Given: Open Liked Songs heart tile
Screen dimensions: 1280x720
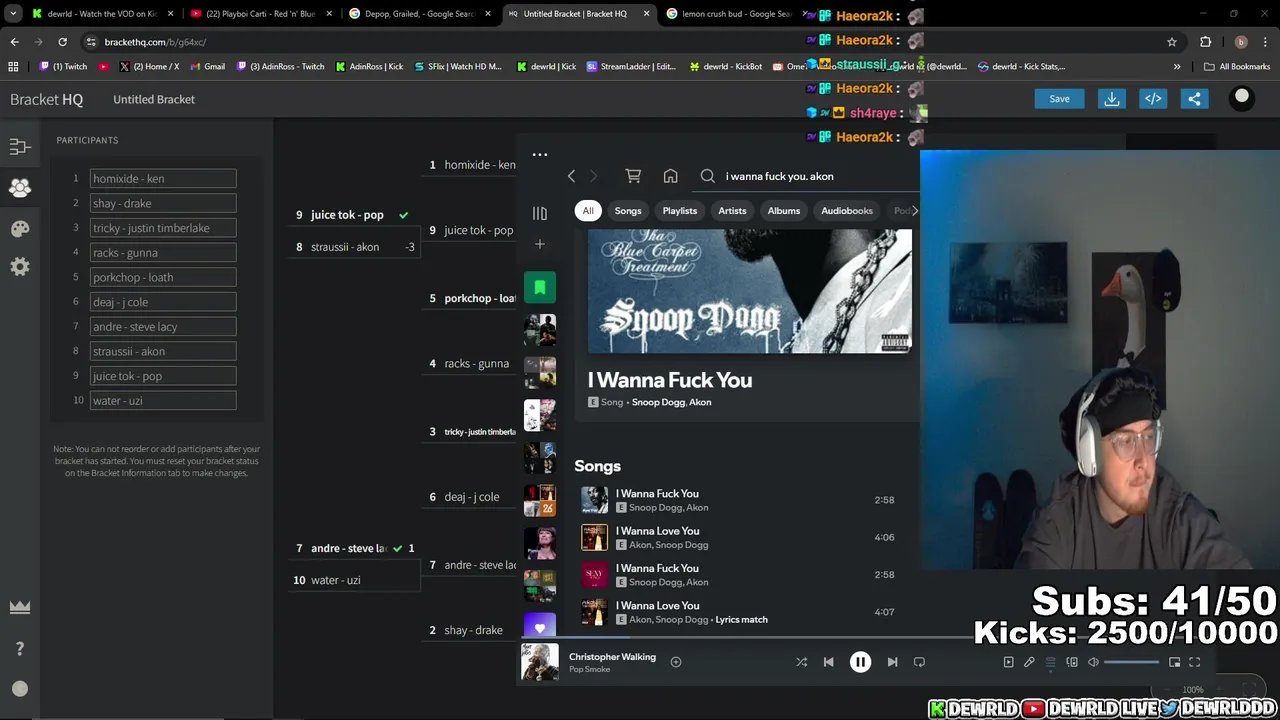Looking at the screenshot, I should 540,627.
